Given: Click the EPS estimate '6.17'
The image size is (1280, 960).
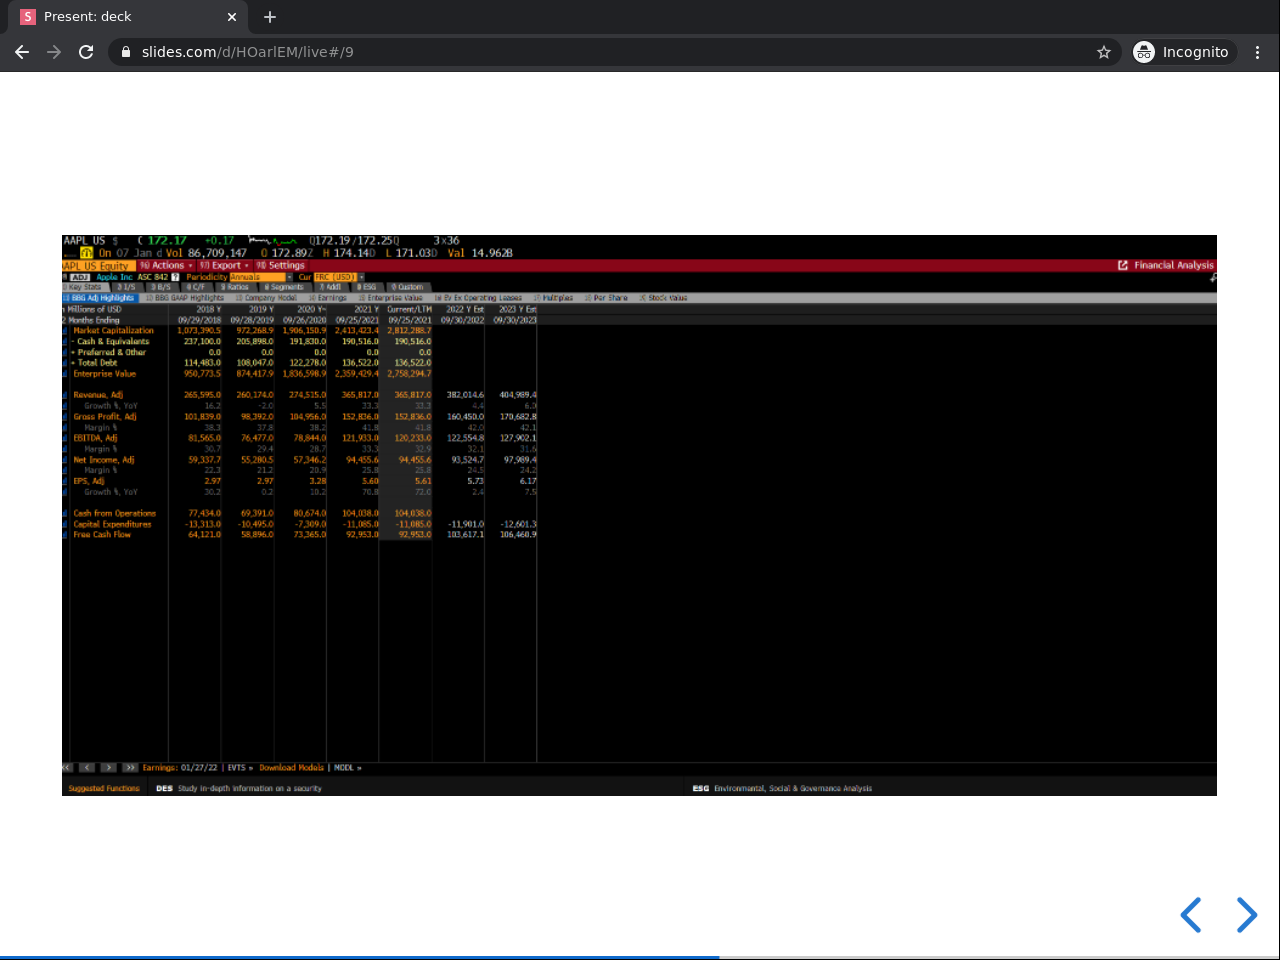Looking at the screenshot, I should tap(528, 481).
